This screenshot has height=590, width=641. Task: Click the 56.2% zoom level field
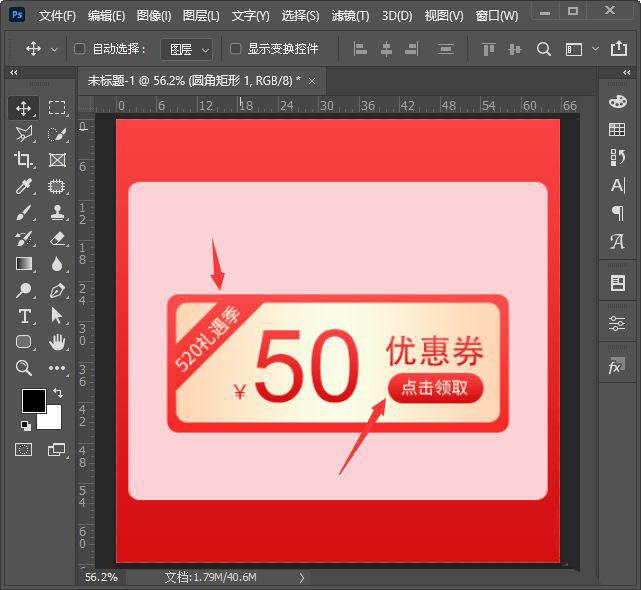point(101,577)
